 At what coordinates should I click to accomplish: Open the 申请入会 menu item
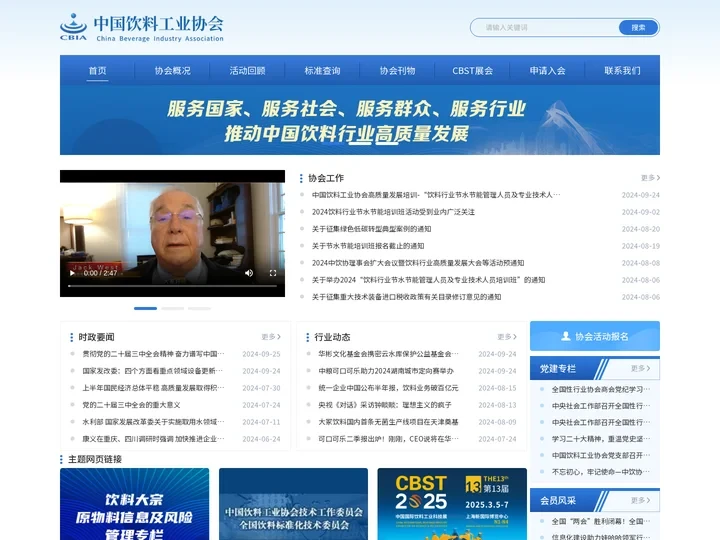547,71
